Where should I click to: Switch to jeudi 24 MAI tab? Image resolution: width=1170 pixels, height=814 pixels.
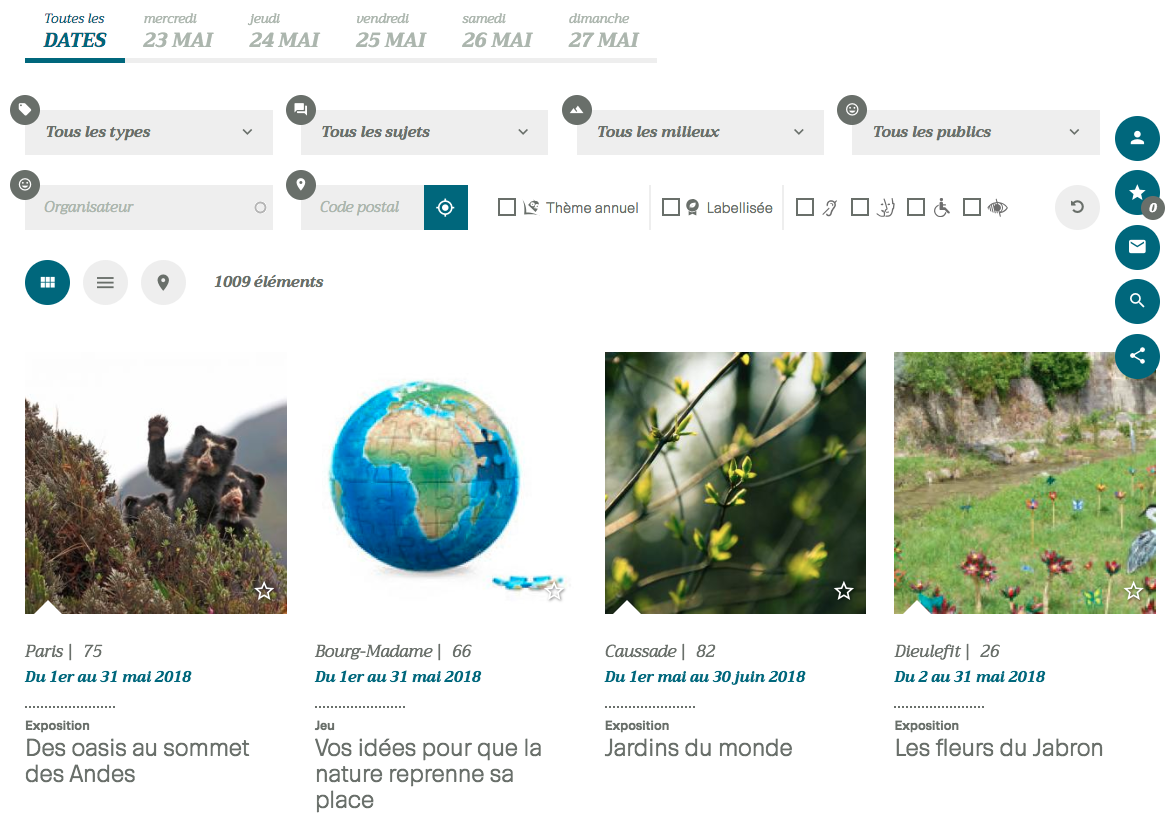coord(284,31)
